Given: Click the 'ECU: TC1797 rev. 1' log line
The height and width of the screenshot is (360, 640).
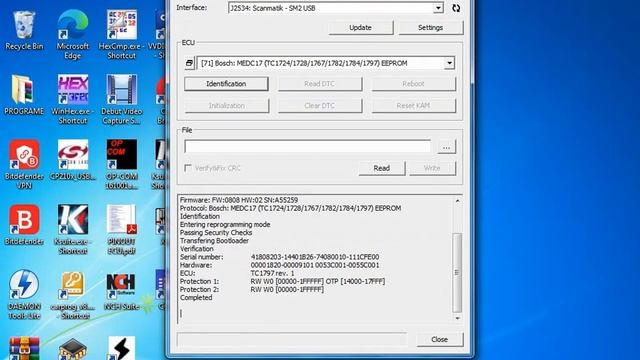Looking at the screenshot, I should tap(237, 273).
